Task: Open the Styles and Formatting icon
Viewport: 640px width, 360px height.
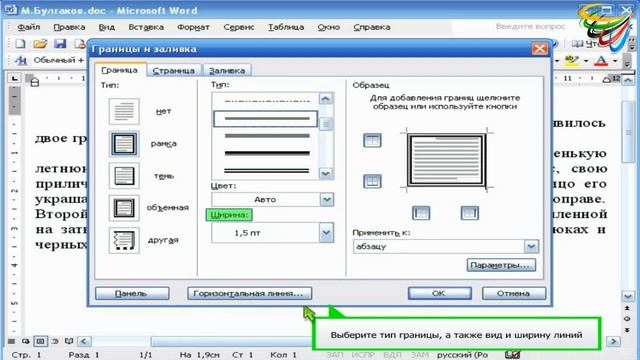Action: point(20,60)
